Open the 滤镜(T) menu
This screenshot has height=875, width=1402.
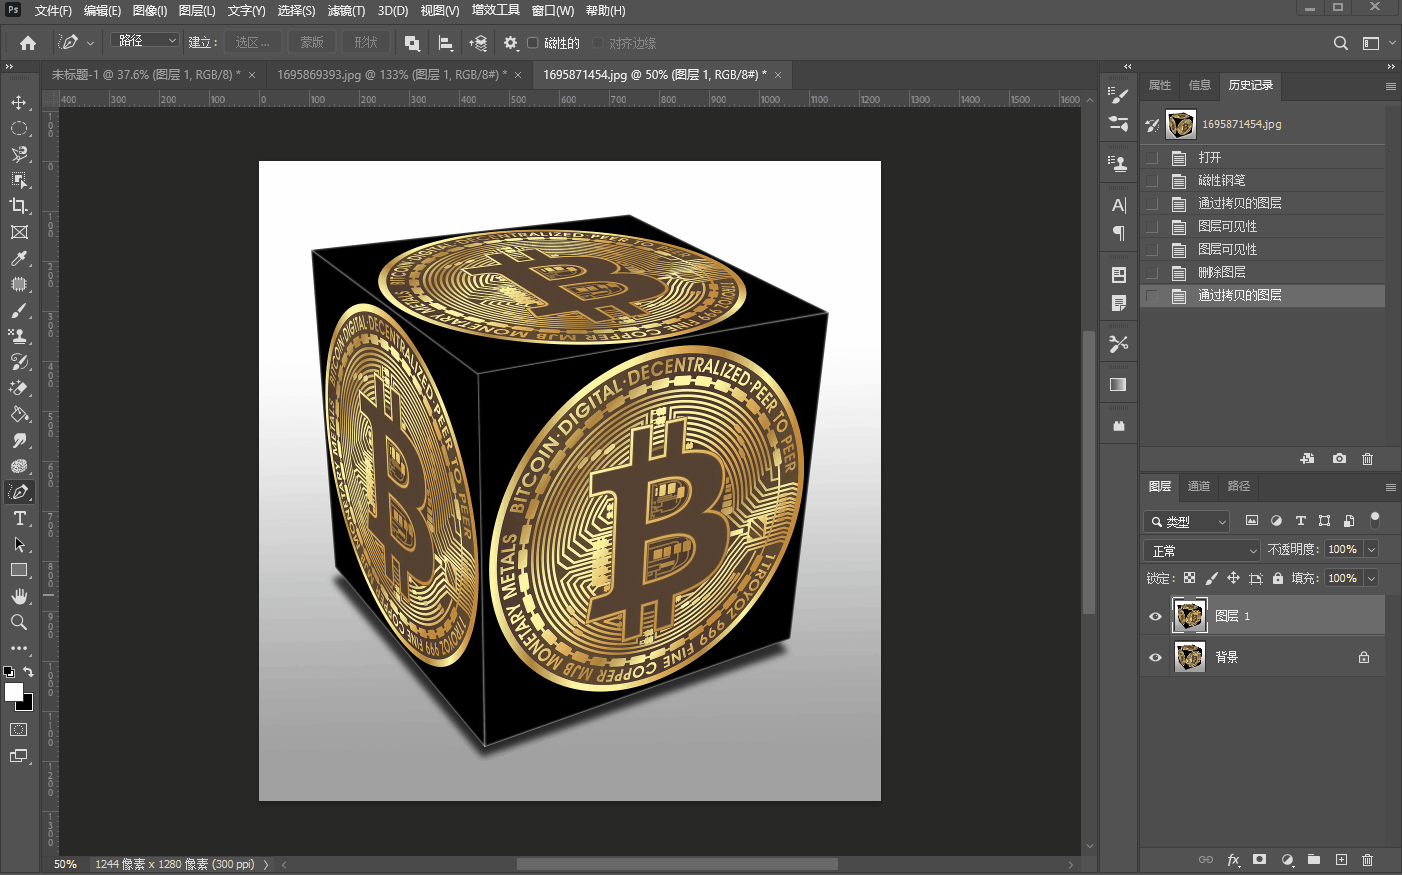click(x=346, y=11)
